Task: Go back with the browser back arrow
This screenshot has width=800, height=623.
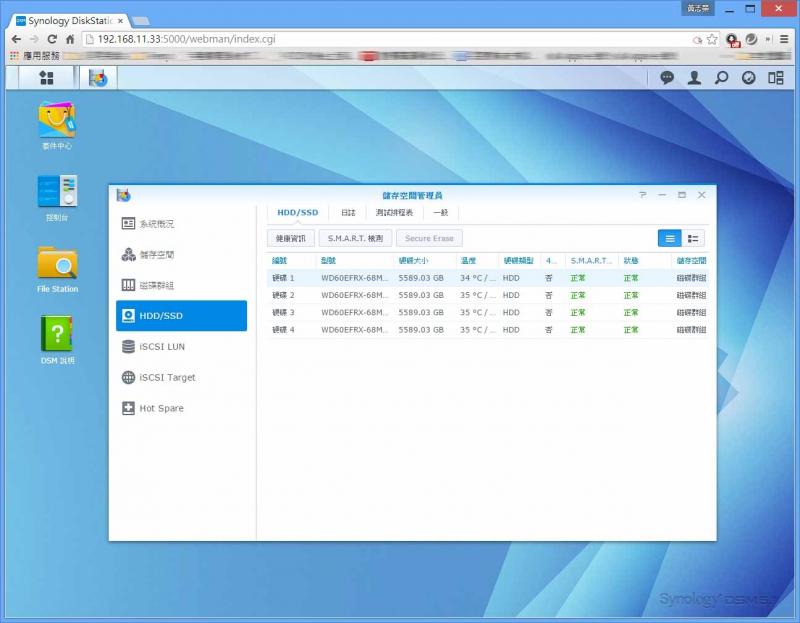Action: 16,39
